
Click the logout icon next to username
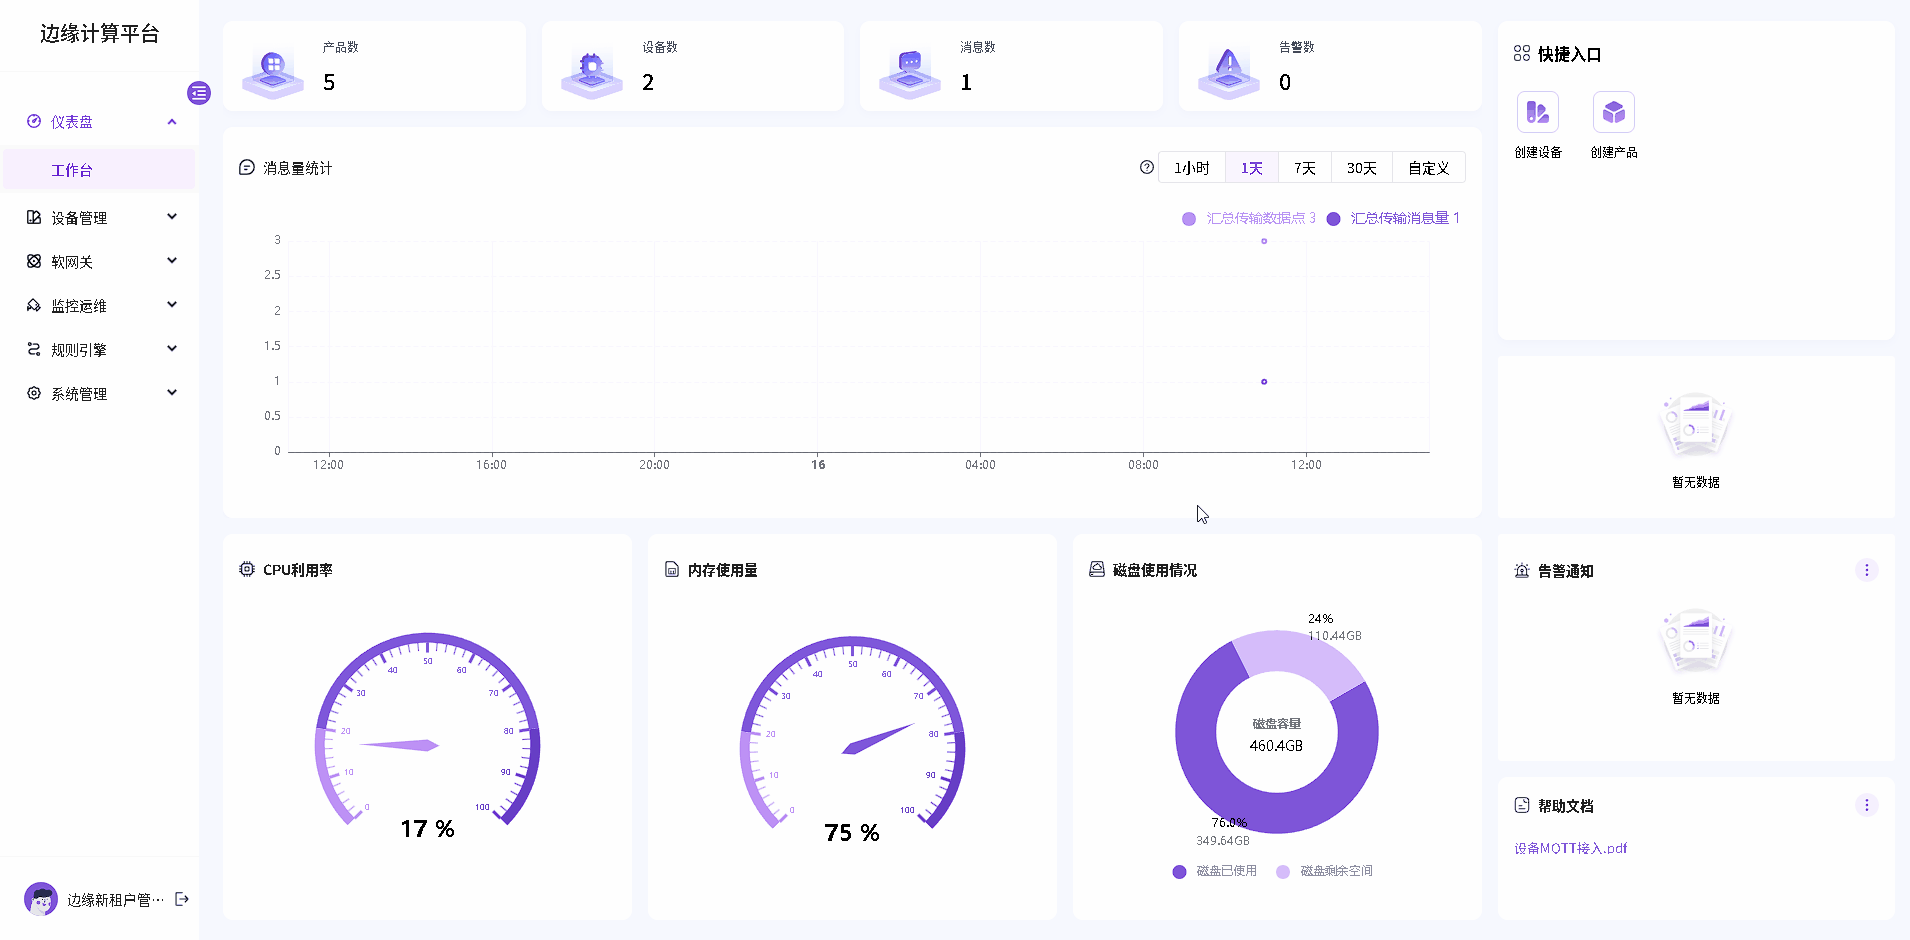coord(182,899)
